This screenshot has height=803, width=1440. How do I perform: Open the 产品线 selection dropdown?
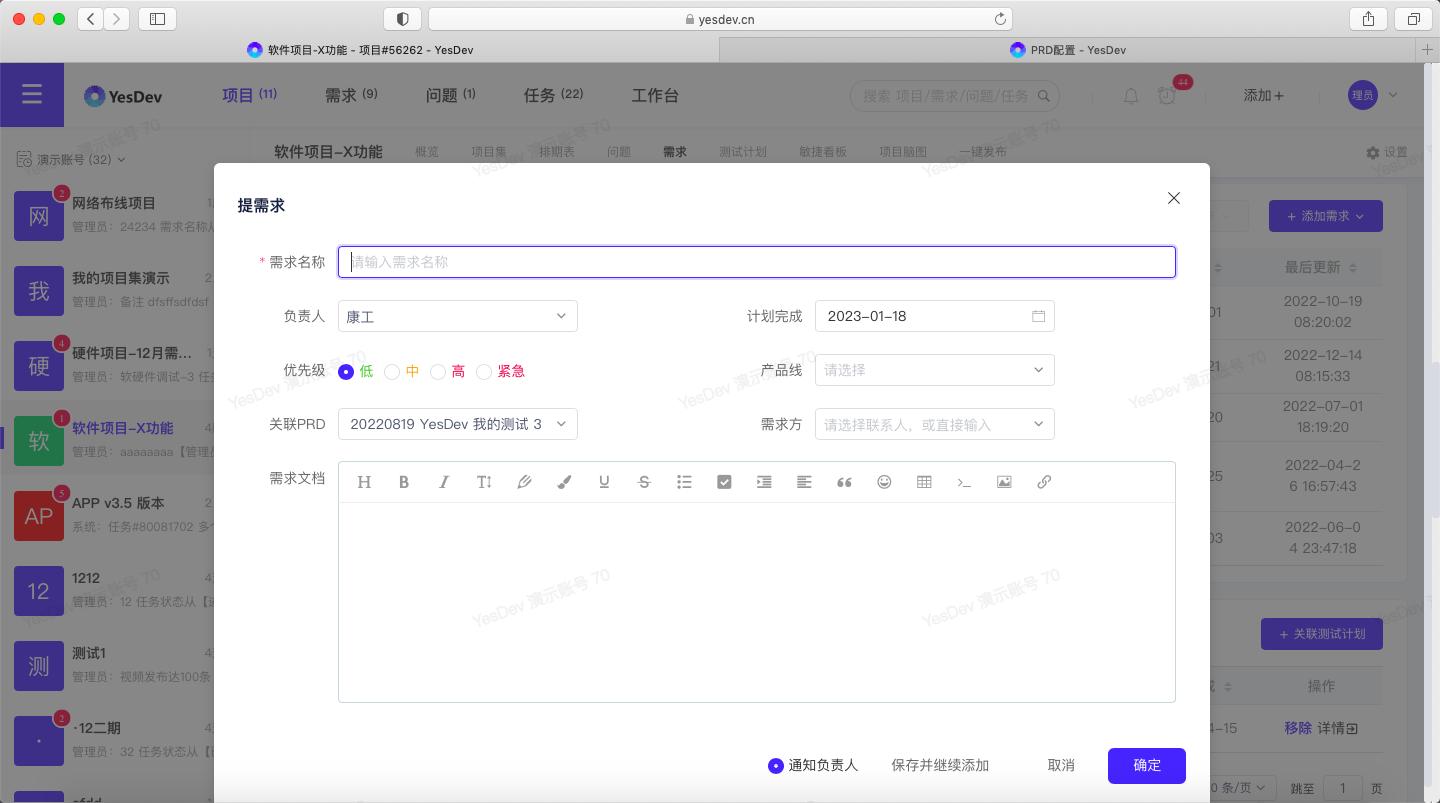pyautogui.click(x=934, y=370)
